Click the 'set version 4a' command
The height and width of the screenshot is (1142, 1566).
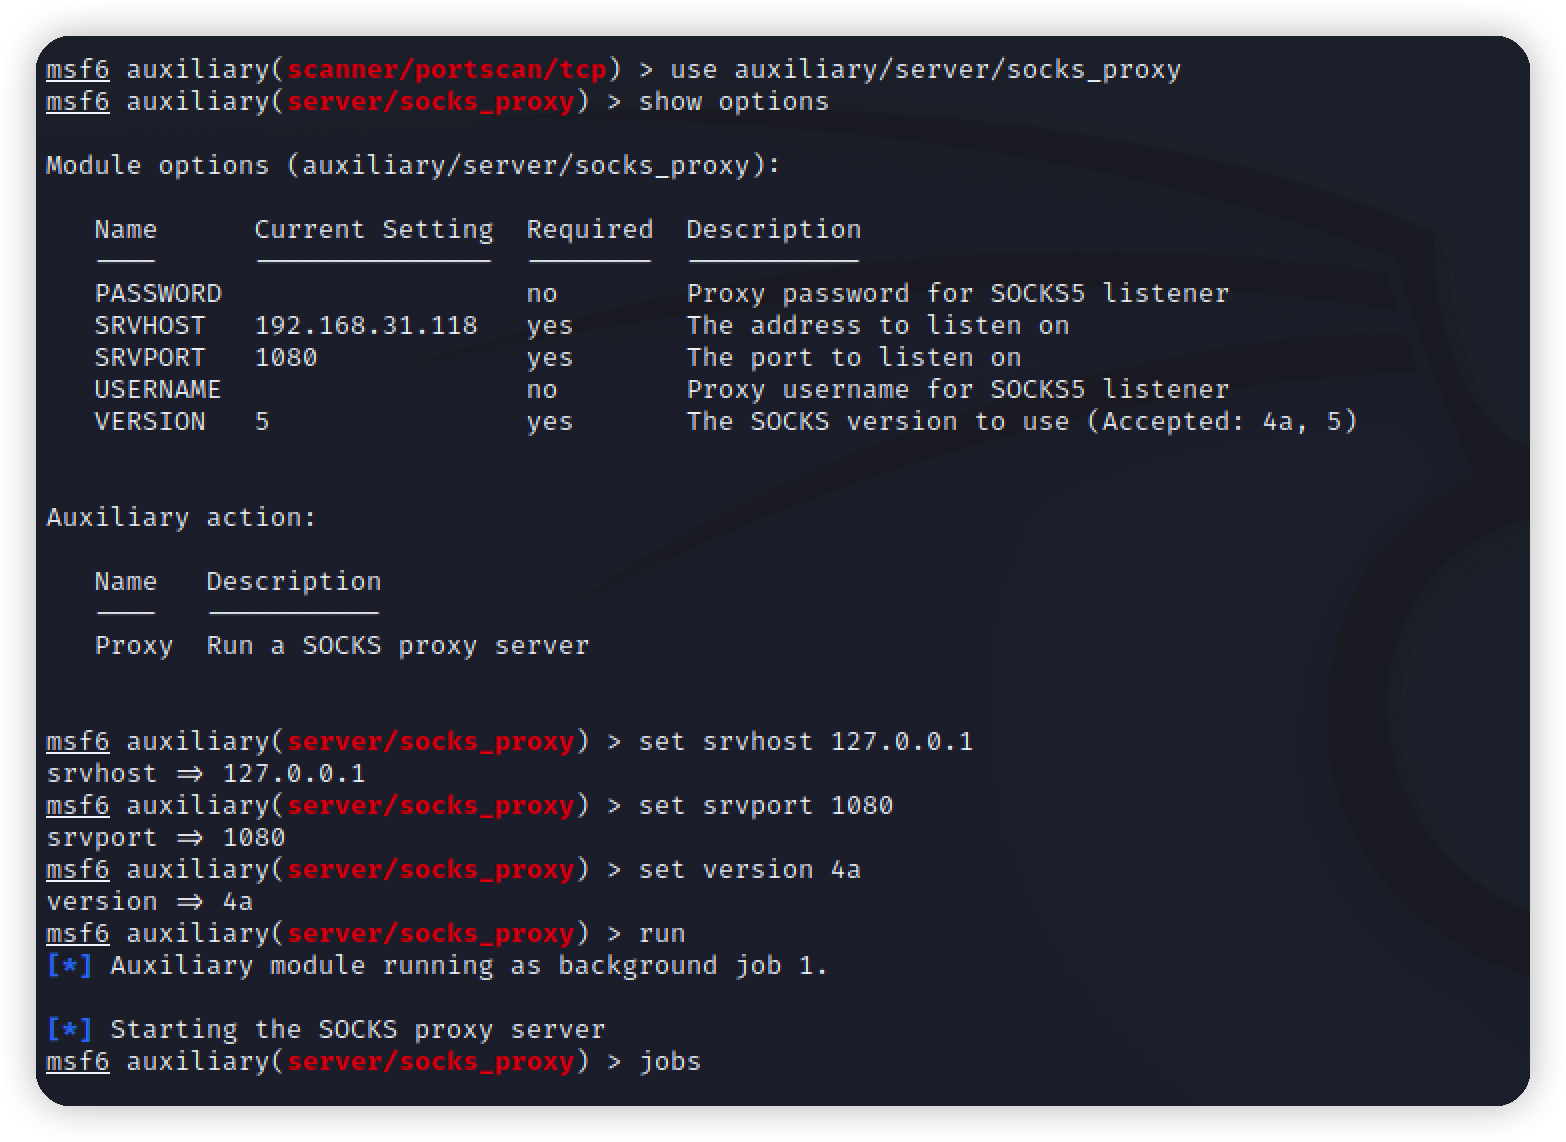click(x=750, y=870)
